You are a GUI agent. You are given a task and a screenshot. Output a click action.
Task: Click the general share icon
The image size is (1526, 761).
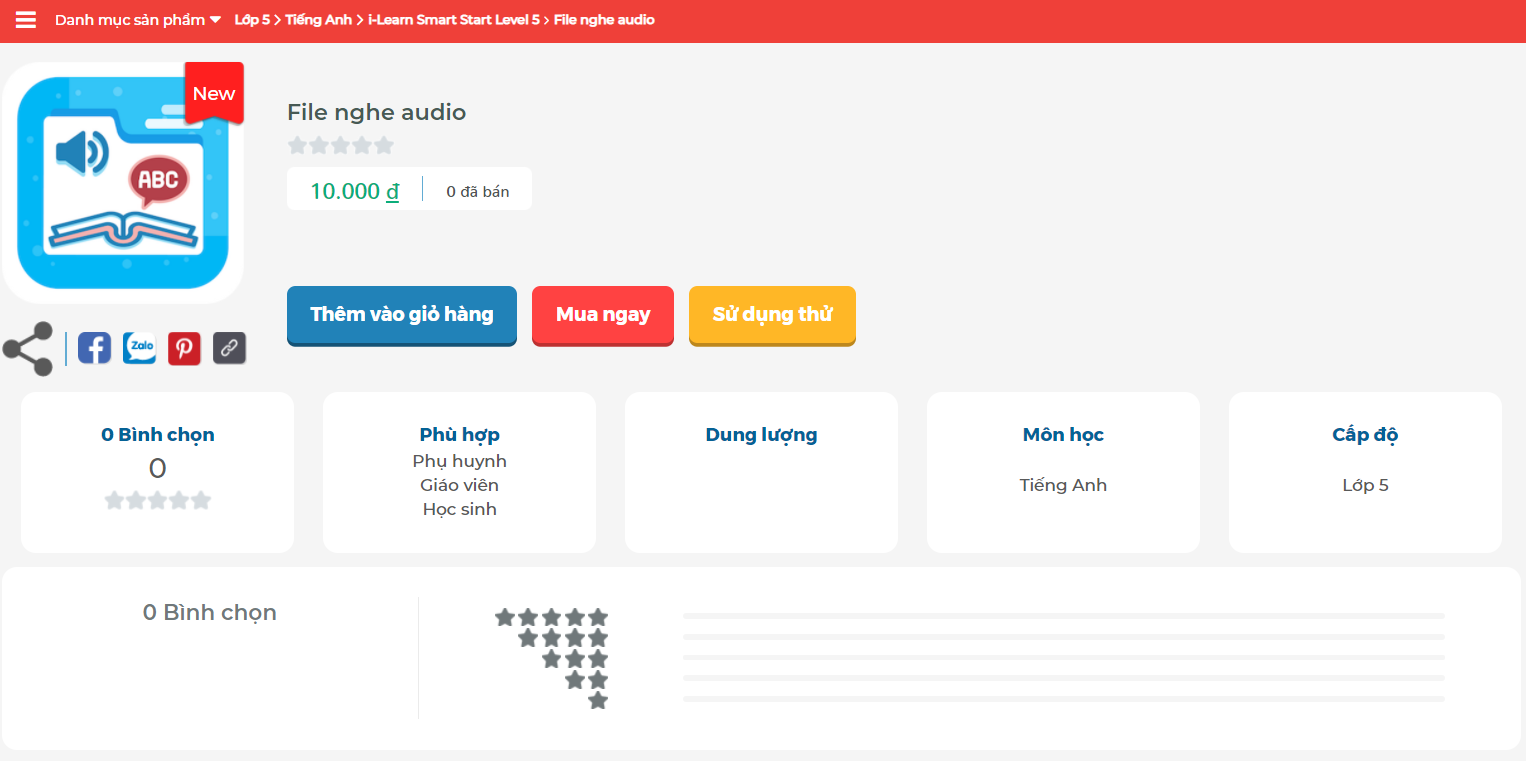click(x=28, y=349)
